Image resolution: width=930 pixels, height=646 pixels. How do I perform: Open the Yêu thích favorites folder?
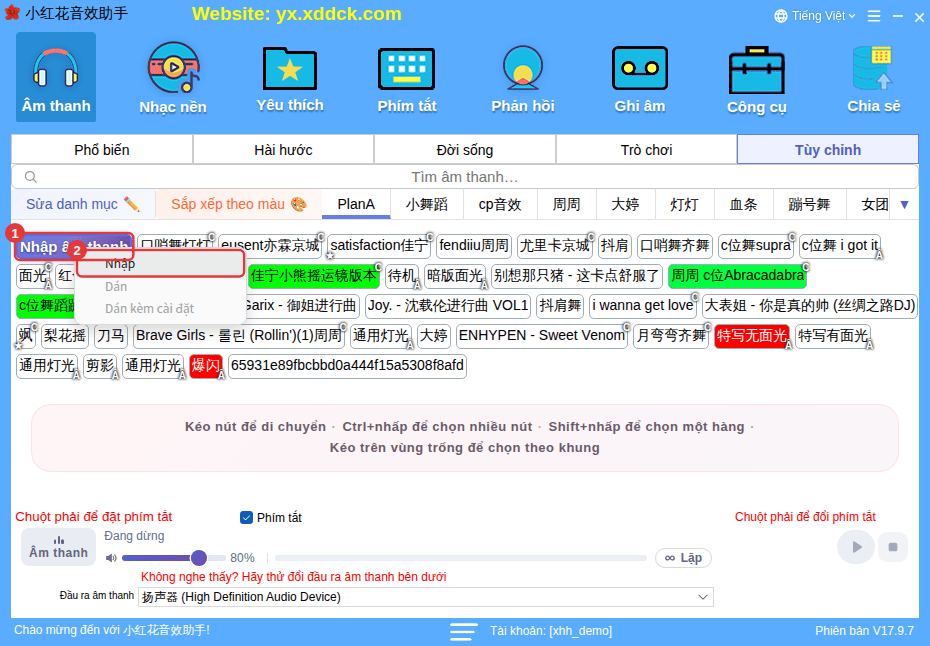[290, 77]
